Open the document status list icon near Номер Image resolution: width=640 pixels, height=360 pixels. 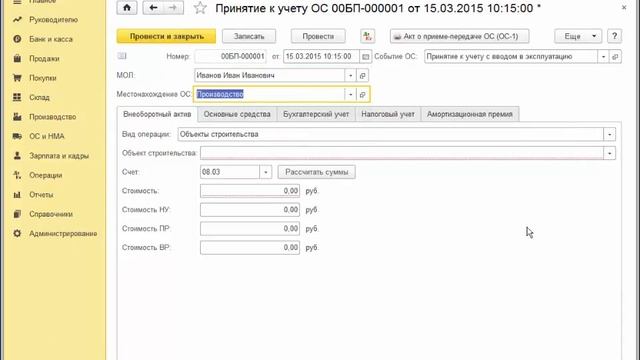[122, 56]
